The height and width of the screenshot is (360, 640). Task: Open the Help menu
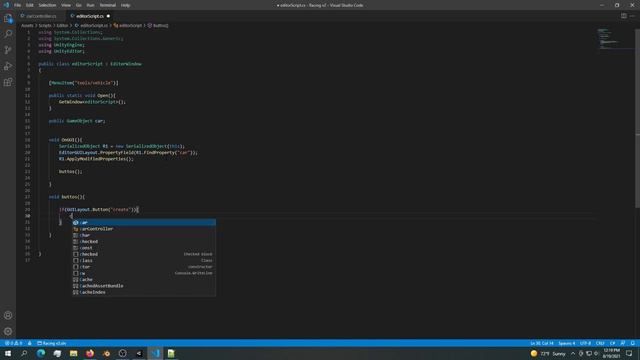tap(125, 5)
